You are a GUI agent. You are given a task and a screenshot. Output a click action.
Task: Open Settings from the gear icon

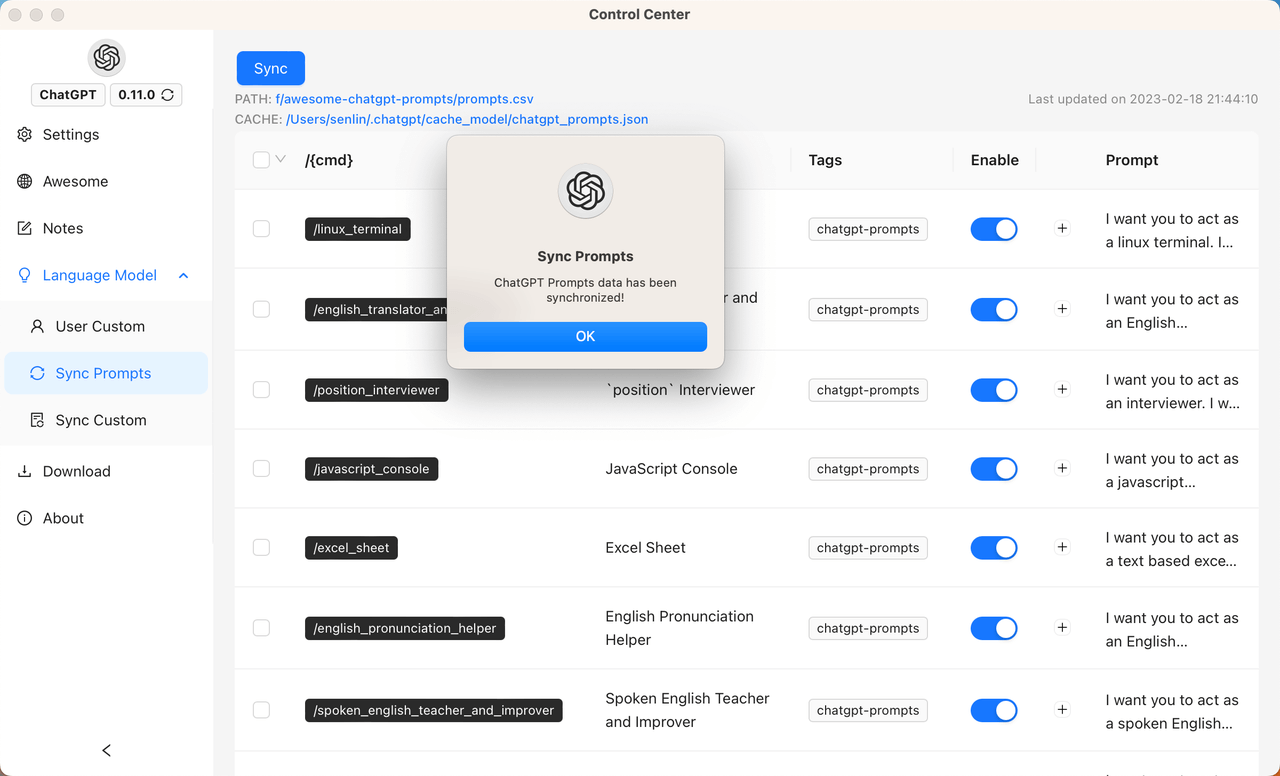pyautogui.click(x=25, y=134)
